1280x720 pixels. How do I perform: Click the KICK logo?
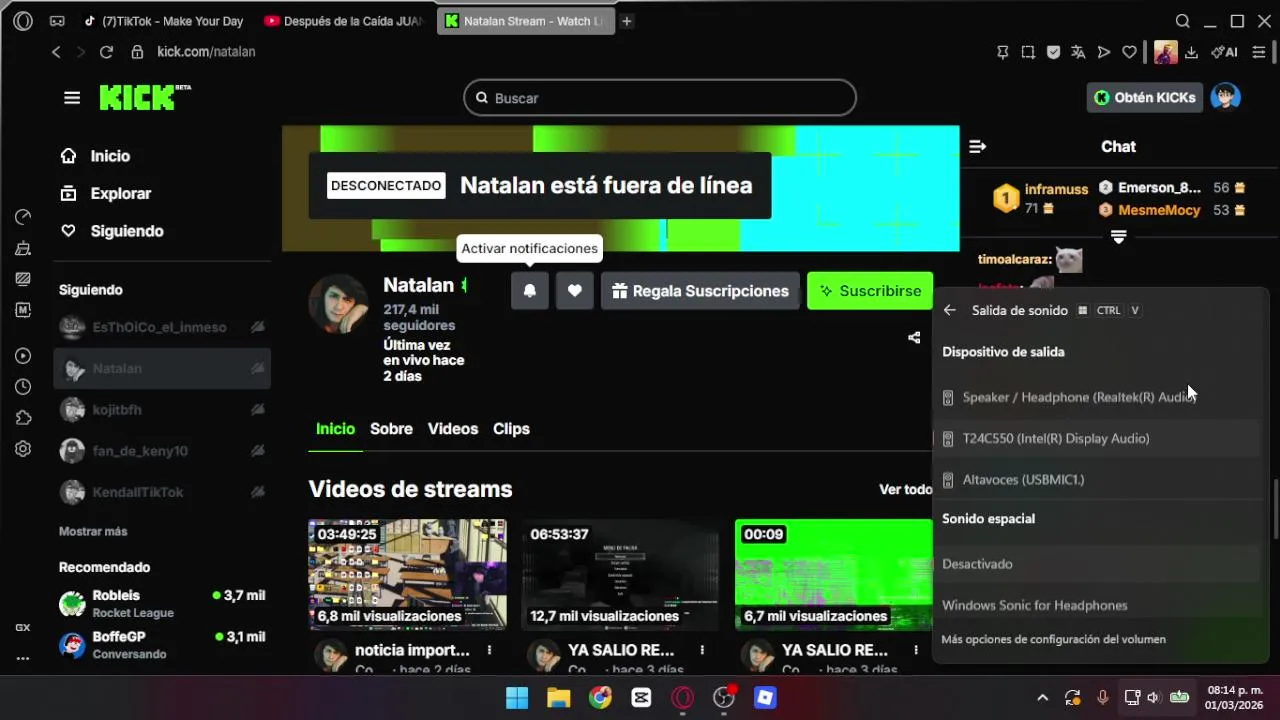[145, 97]
